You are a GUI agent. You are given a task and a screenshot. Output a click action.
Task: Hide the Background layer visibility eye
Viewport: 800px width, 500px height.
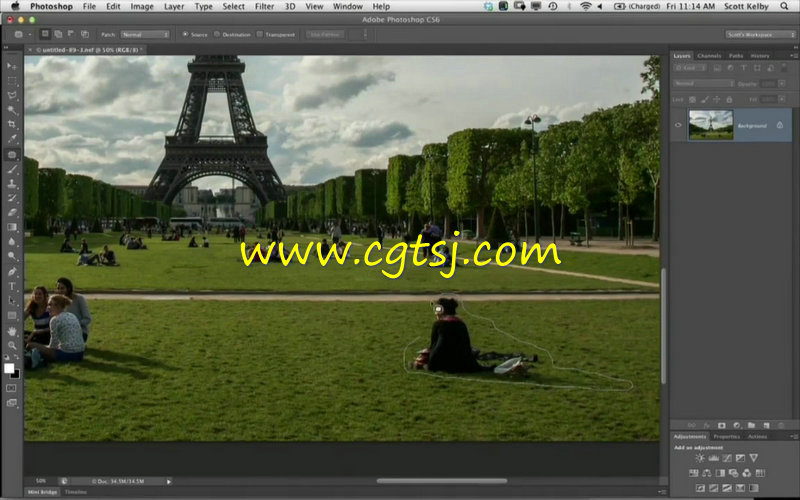pos(678,125)
